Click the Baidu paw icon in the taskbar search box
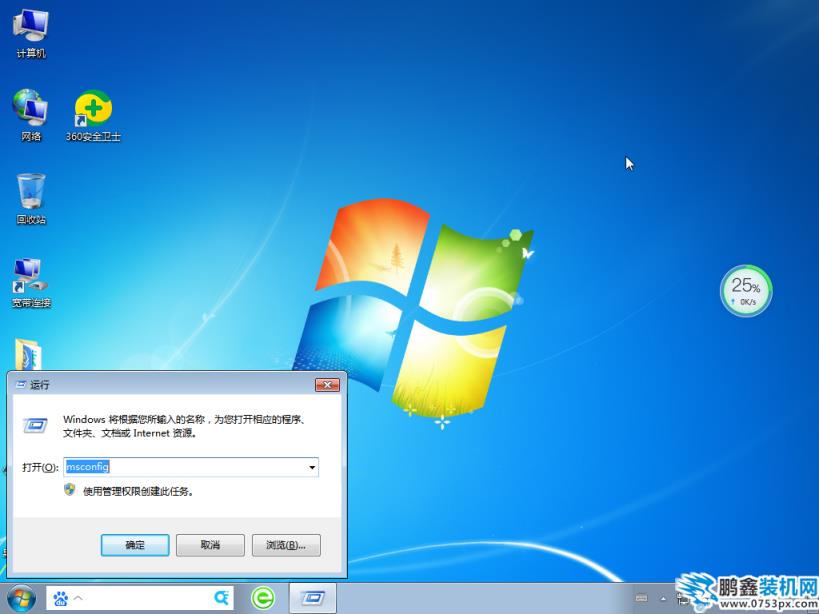Screen dimensions: 819x614 click(61, 598)
